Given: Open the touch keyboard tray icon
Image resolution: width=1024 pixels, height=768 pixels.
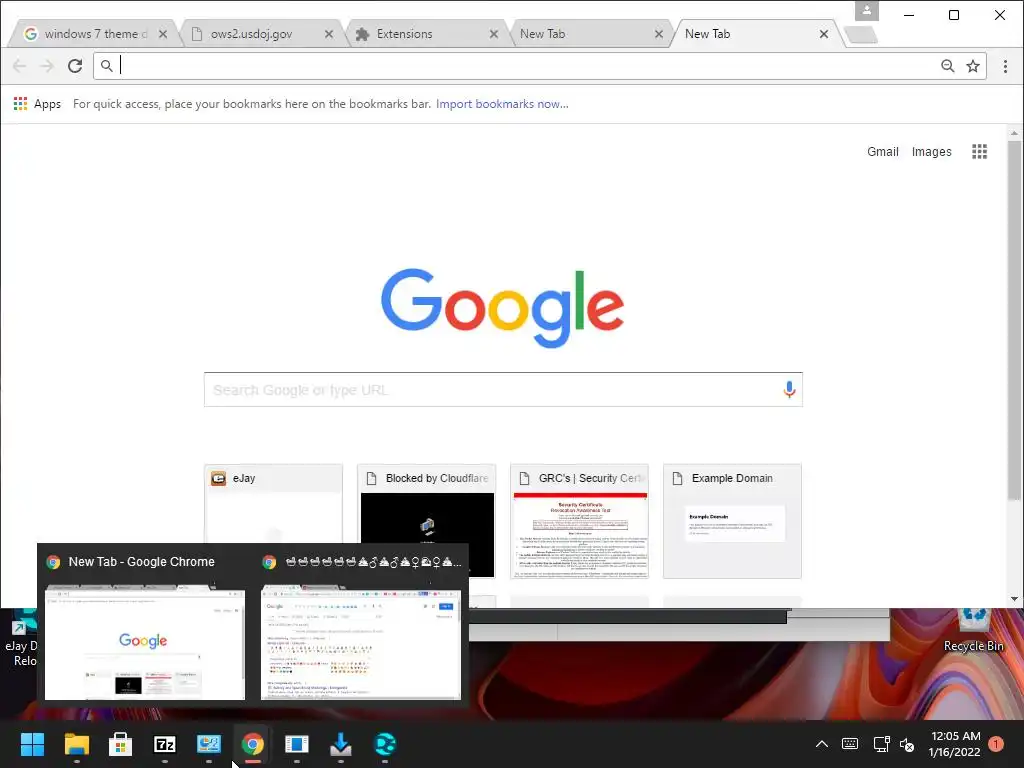Looking at the screenshot, I should pos(850,744).
